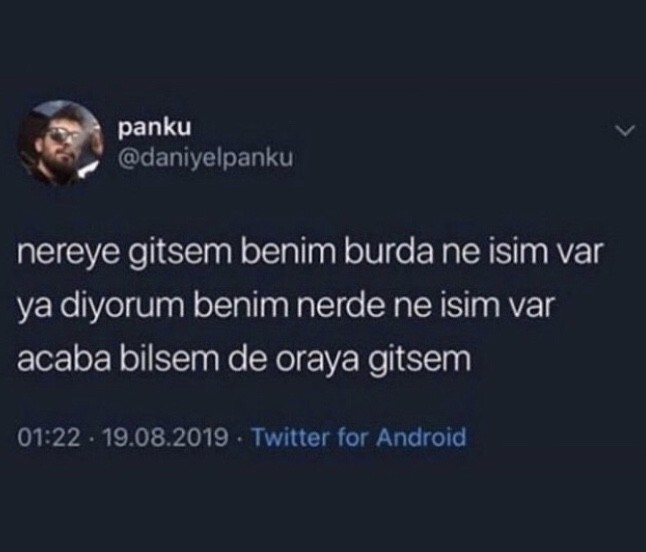This screenshot has height=552, width=646.
Task: Expand the tweet options chevron
Action: [x=625, y=132]
